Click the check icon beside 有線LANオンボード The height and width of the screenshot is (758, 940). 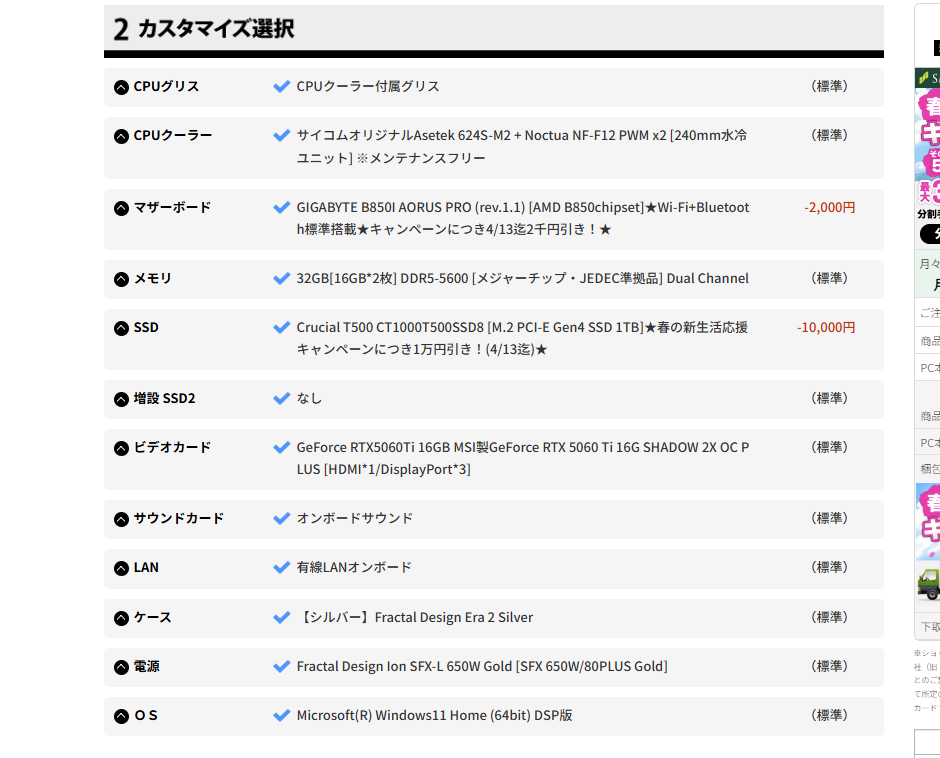[281, 567]
